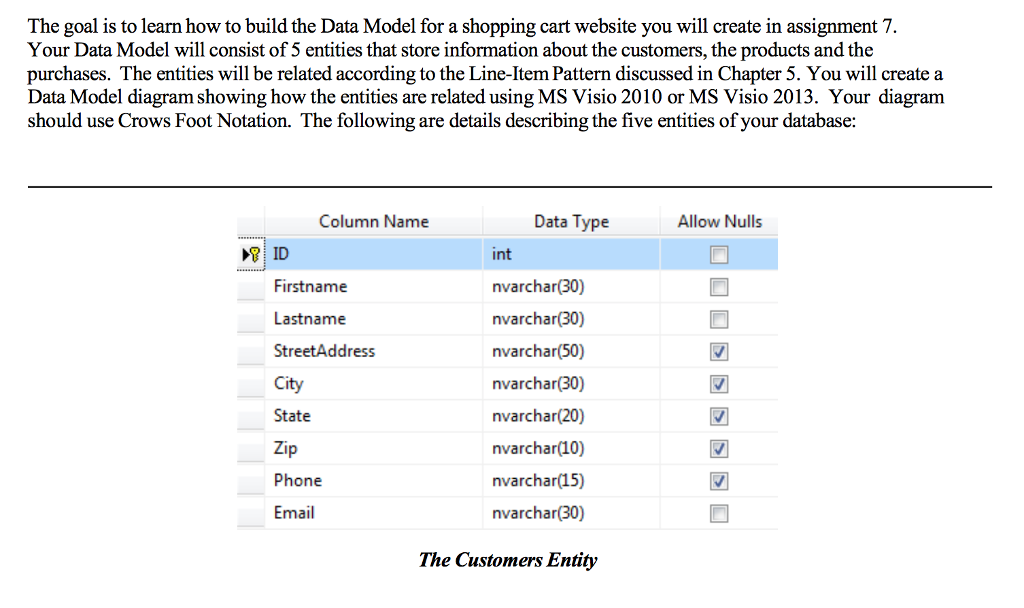
Task: Check the Allow Nulls box for Lastname
Action: point(719,319)
